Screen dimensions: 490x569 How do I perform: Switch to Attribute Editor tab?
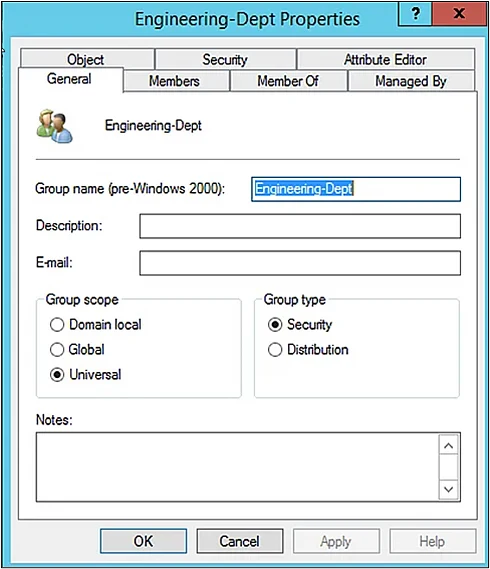coord(385,59)
